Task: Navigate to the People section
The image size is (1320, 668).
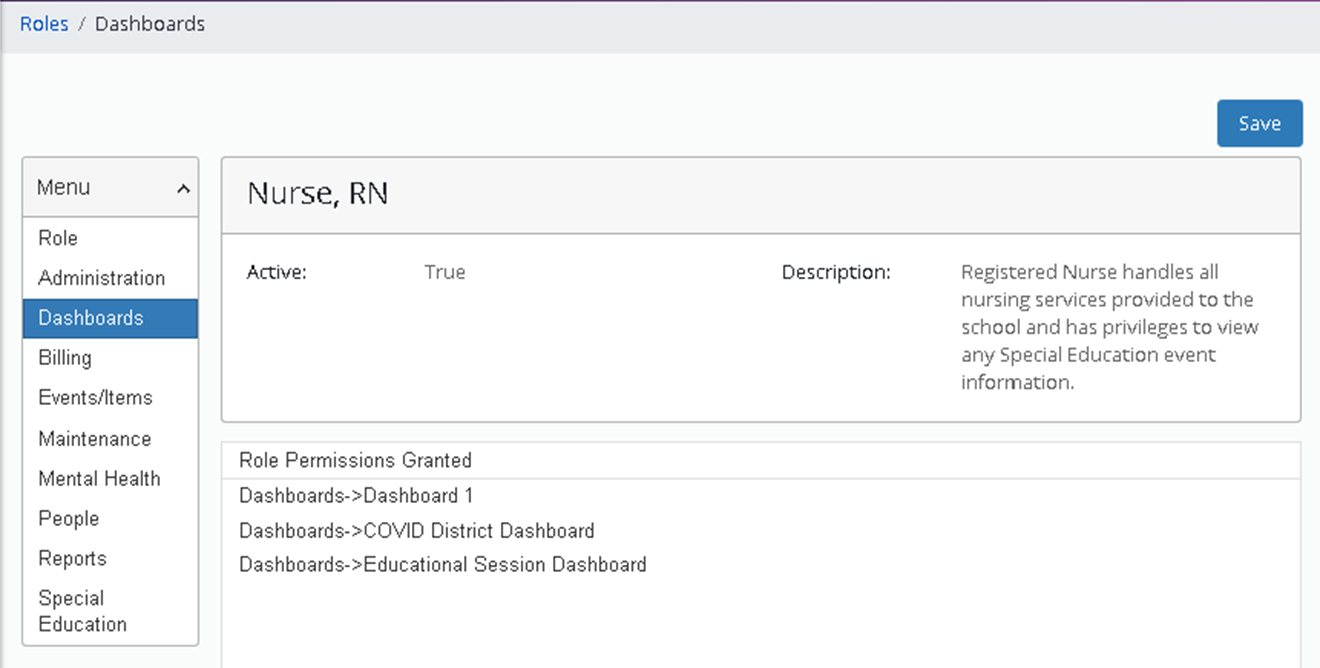Action: point(68,518)
